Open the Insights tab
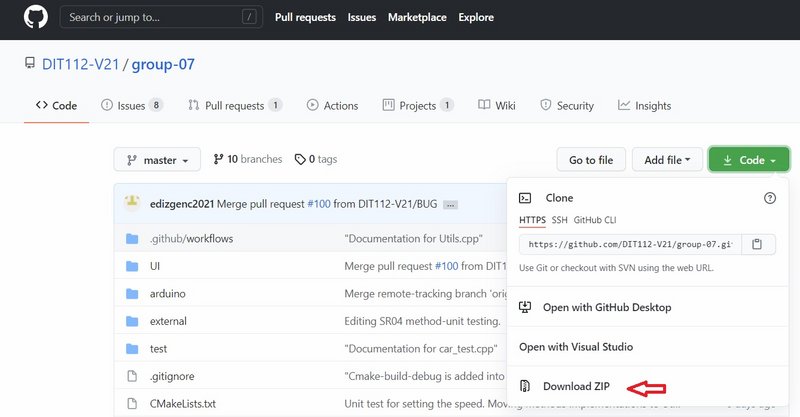Viewport: 800px width, 417px height. tap(644, 106)
